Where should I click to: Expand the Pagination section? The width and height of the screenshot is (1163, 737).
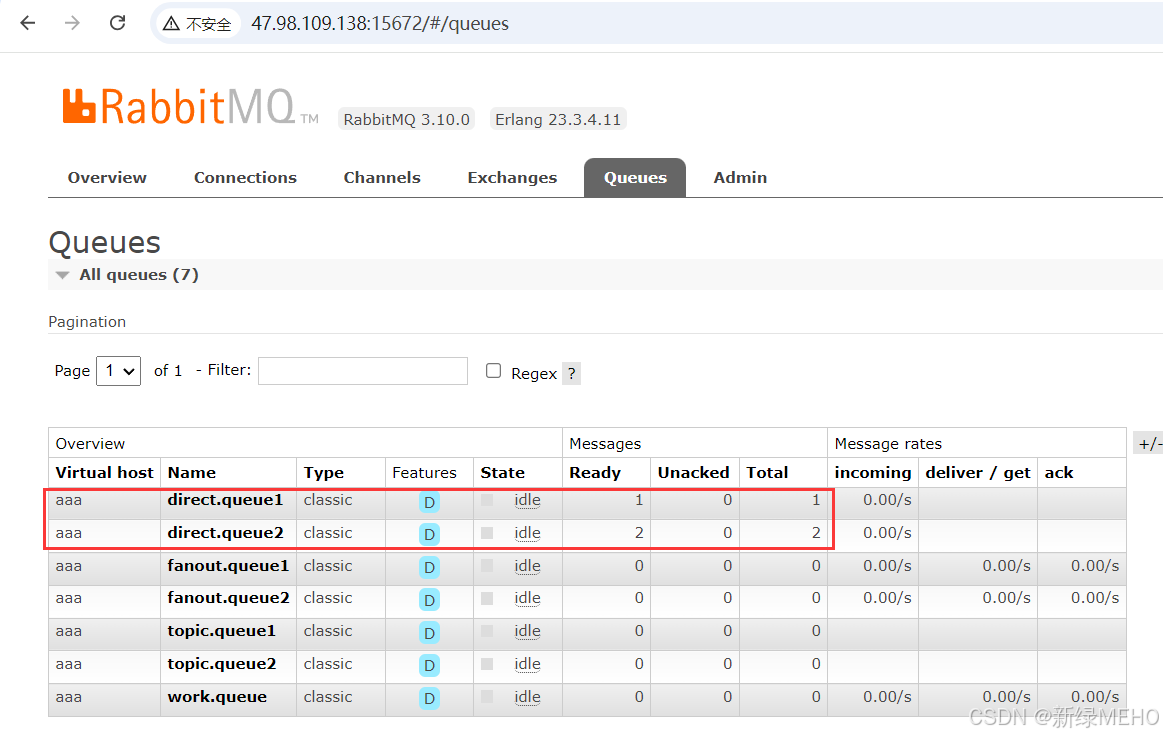pos(86,321)
